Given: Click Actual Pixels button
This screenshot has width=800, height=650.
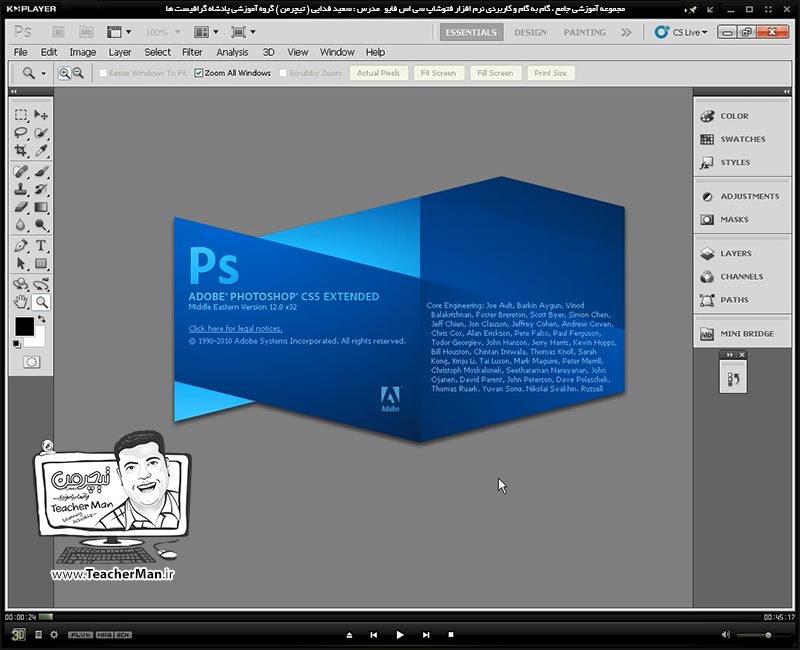Looking at the screenshot, I should tap(379, 73).
